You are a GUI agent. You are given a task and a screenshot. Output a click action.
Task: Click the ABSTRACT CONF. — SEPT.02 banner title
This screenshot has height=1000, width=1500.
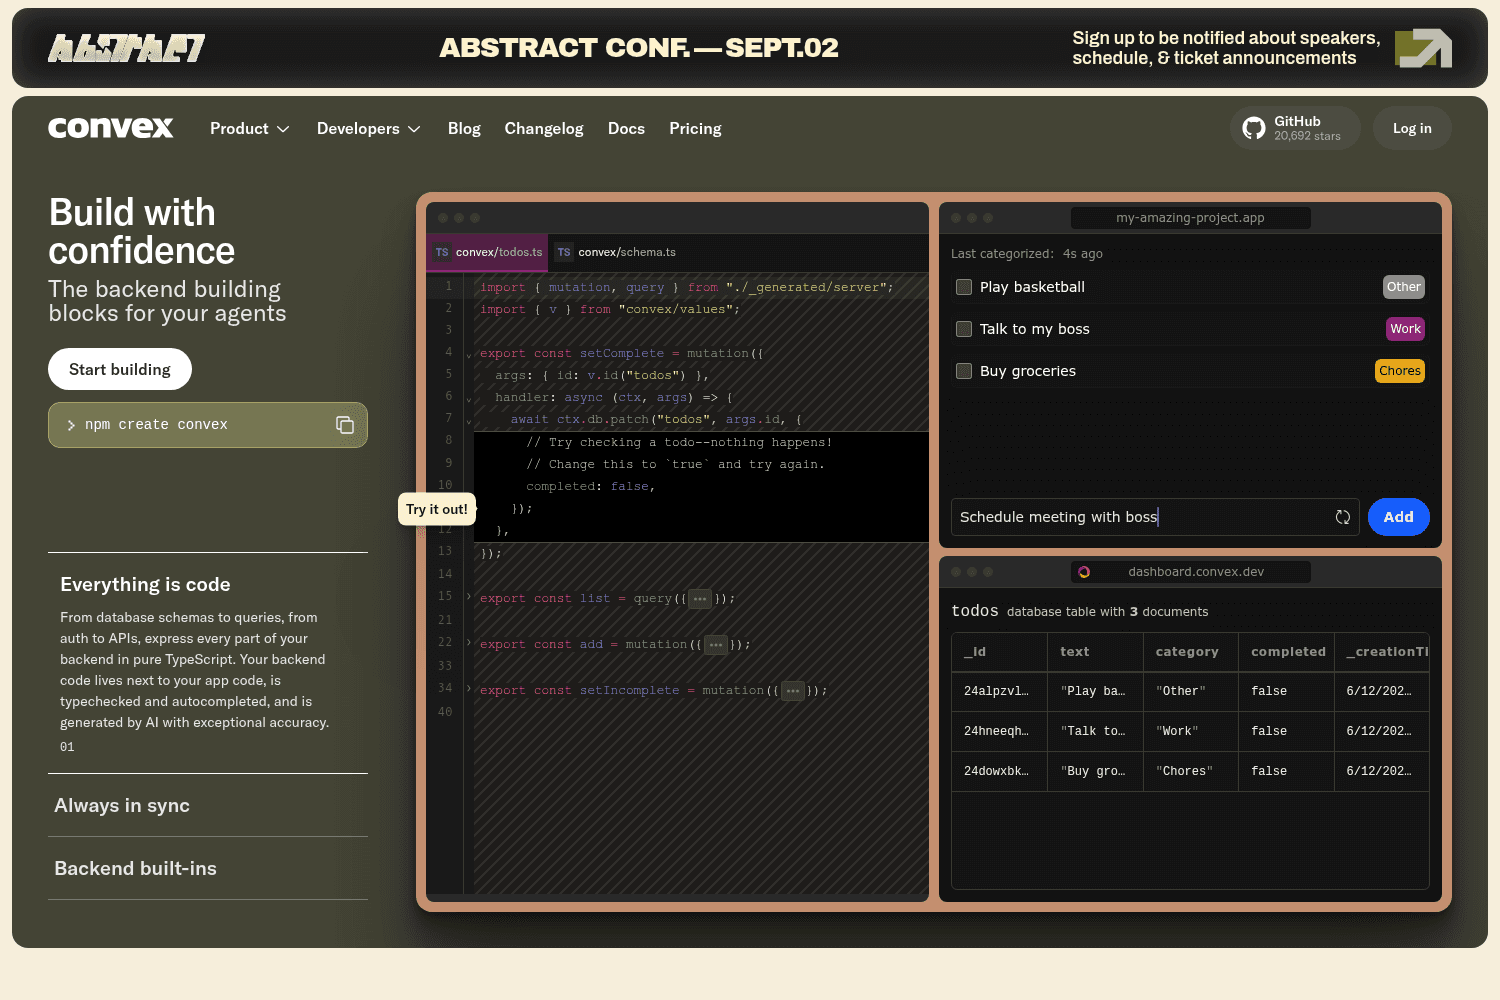tap(639, 48)
